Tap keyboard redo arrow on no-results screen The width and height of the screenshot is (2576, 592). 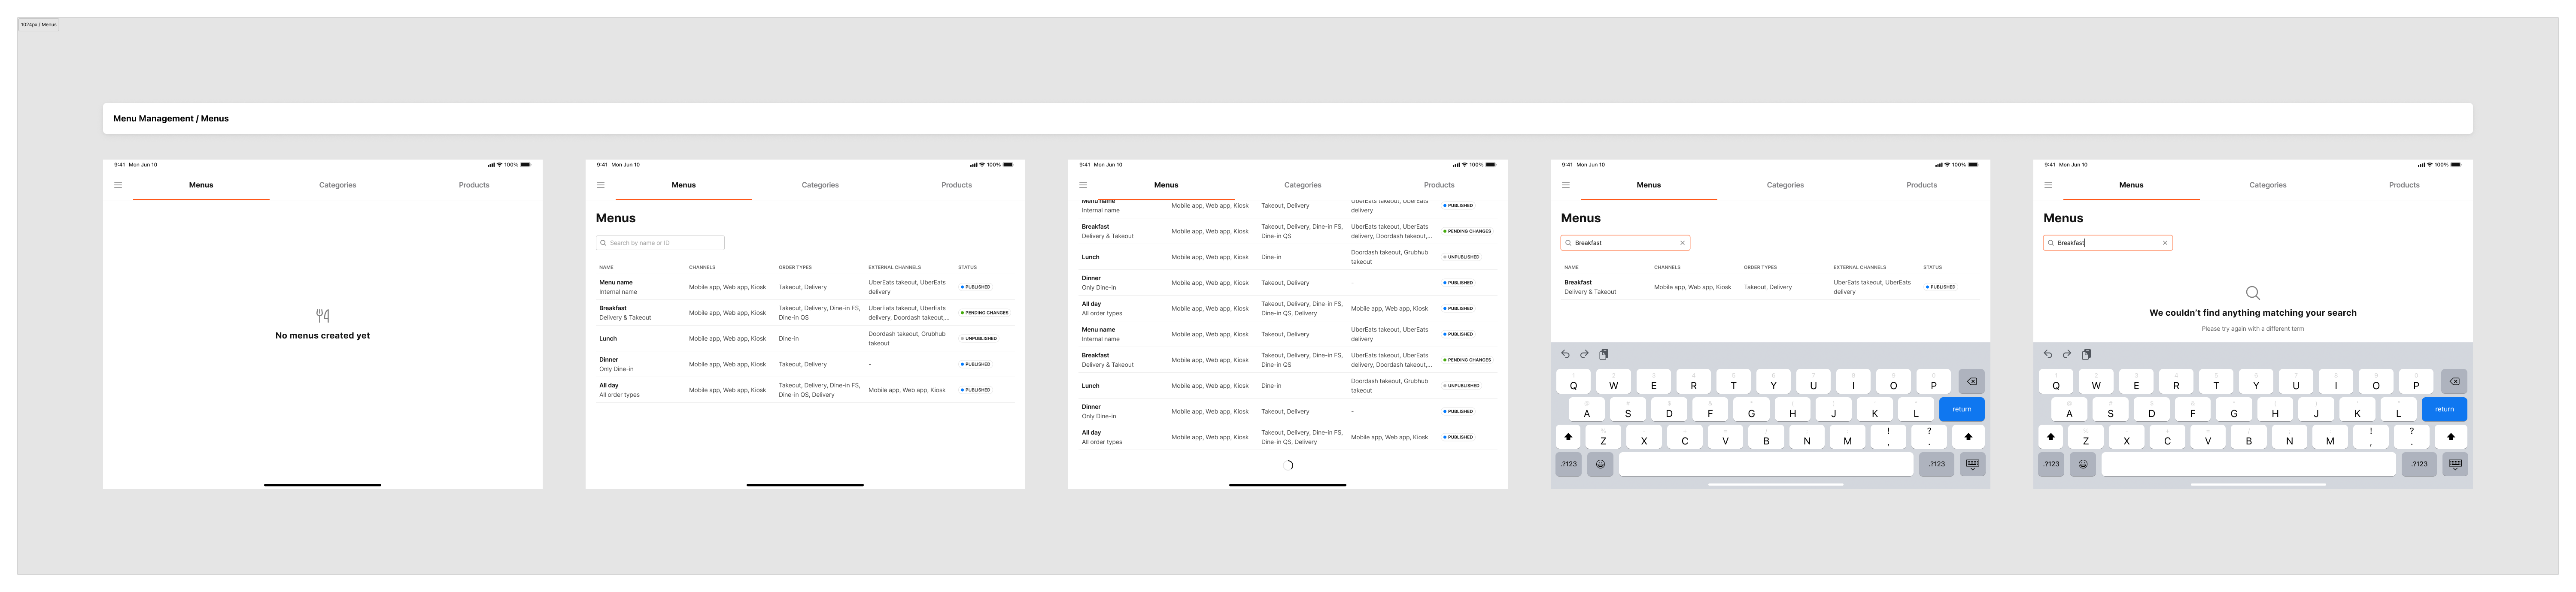pos(2067,354)
